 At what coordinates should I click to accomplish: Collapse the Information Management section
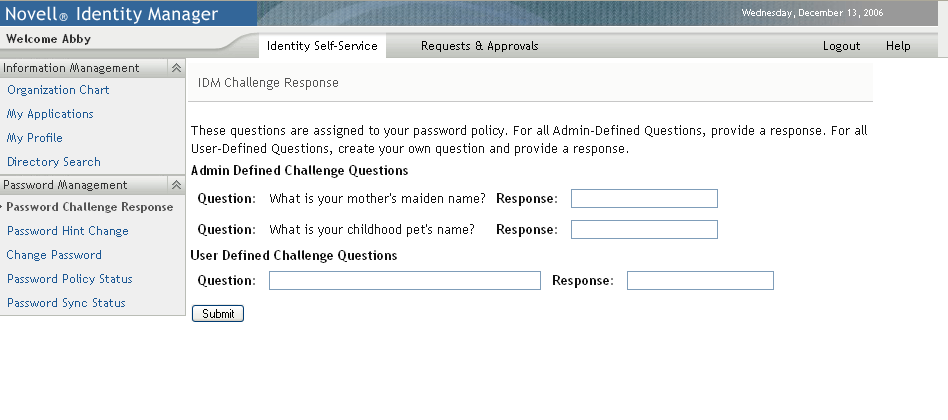tap(176, 68)
